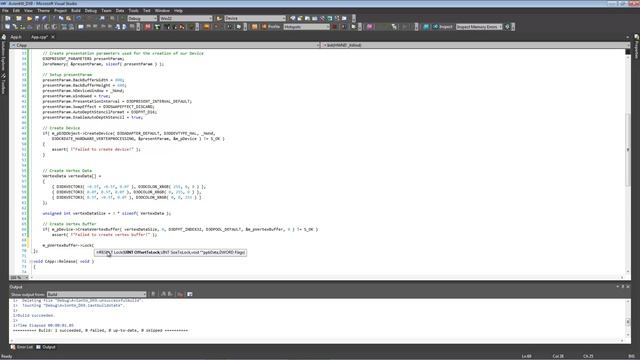Viewport: 640px width, 360px height.
Task: Open the Debug menu
Action: click(x=91, y=11)
